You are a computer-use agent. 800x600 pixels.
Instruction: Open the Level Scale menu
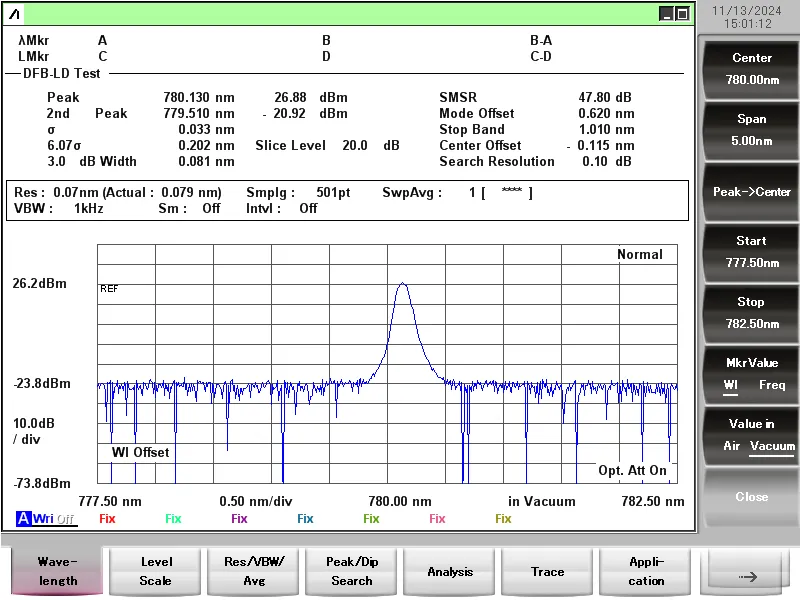pos(156,571)
